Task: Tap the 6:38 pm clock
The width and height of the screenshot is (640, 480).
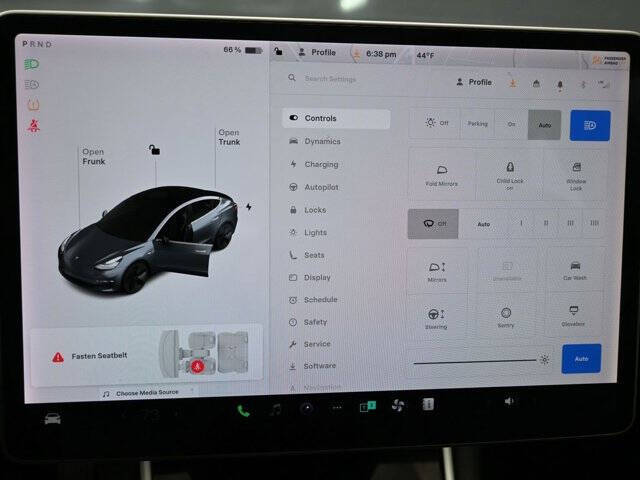Action: tap(381, 54)
